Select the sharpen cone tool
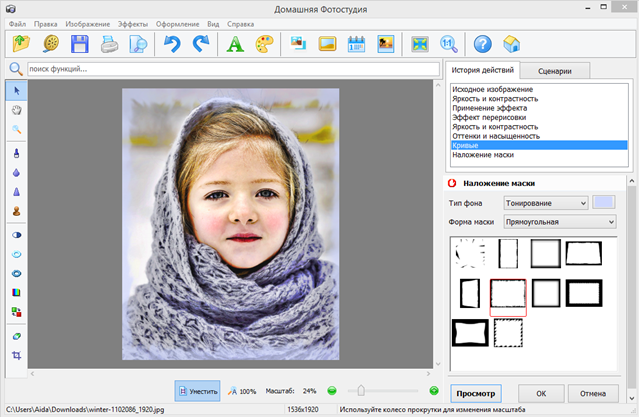This screenshot has width=639, height=417. (17, 192)
